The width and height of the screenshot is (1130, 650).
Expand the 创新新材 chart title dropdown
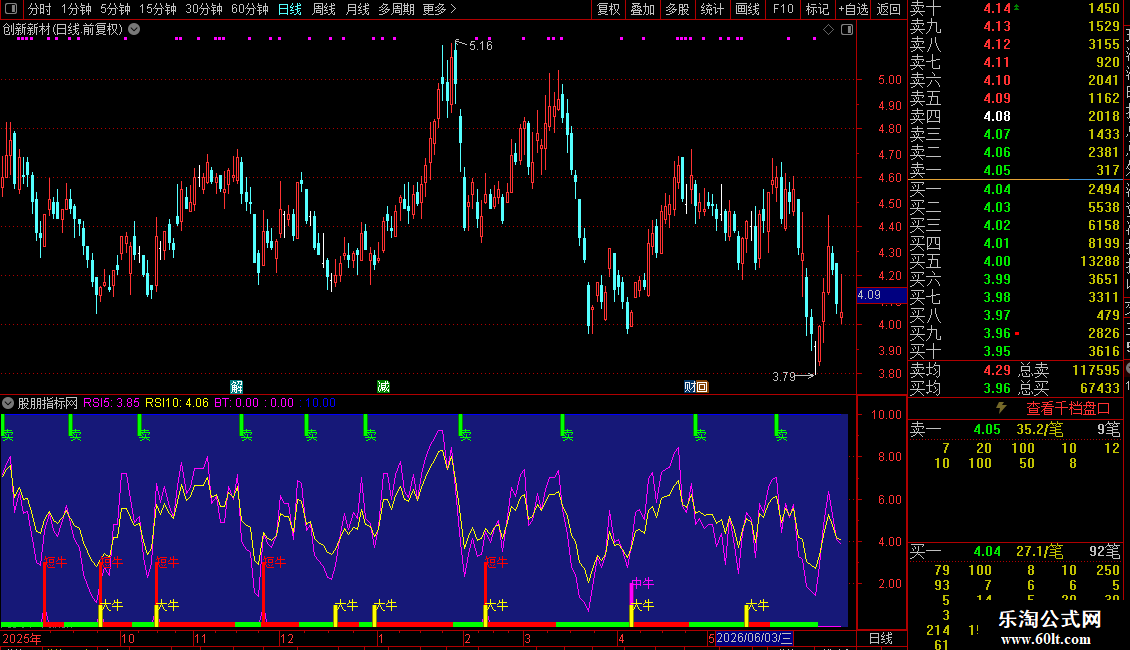(x=134, y=30)
